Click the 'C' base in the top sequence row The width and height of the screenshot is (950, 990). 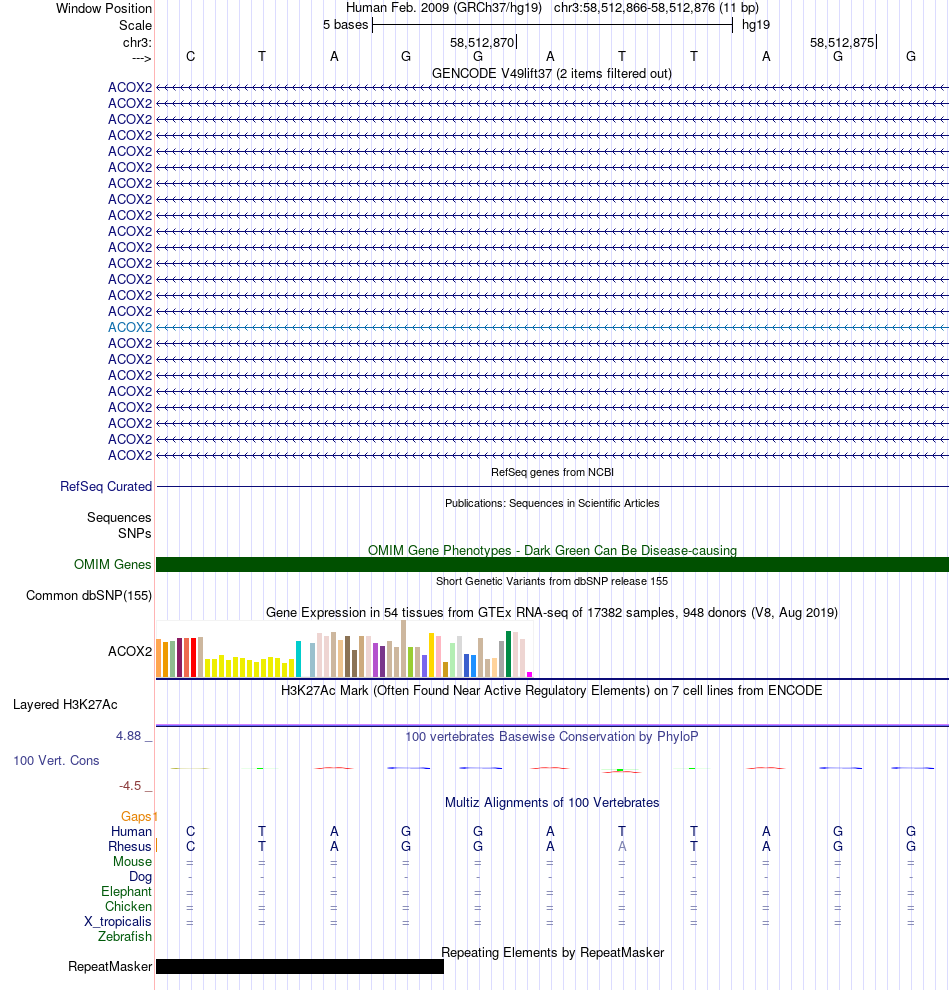click(x=191, y=56)
